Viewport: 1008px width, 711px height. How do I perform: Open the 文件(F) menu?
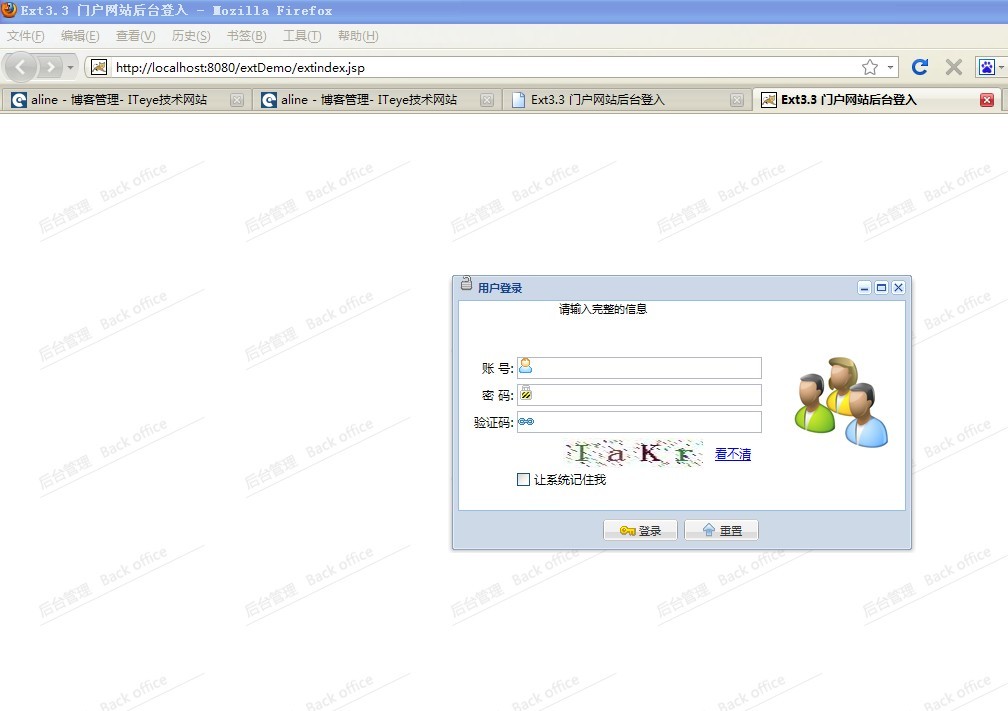26,36
